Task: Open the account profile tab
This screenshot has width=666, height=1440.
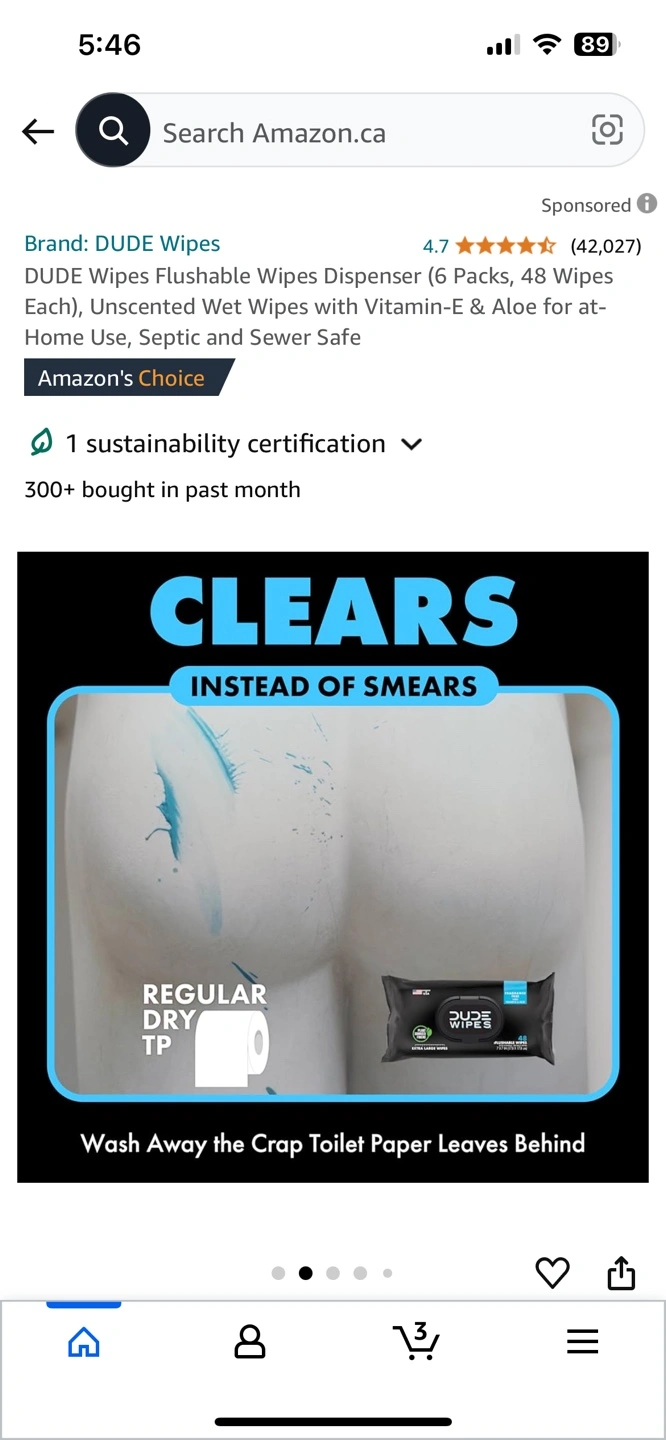Action: tap(250, 1341)
